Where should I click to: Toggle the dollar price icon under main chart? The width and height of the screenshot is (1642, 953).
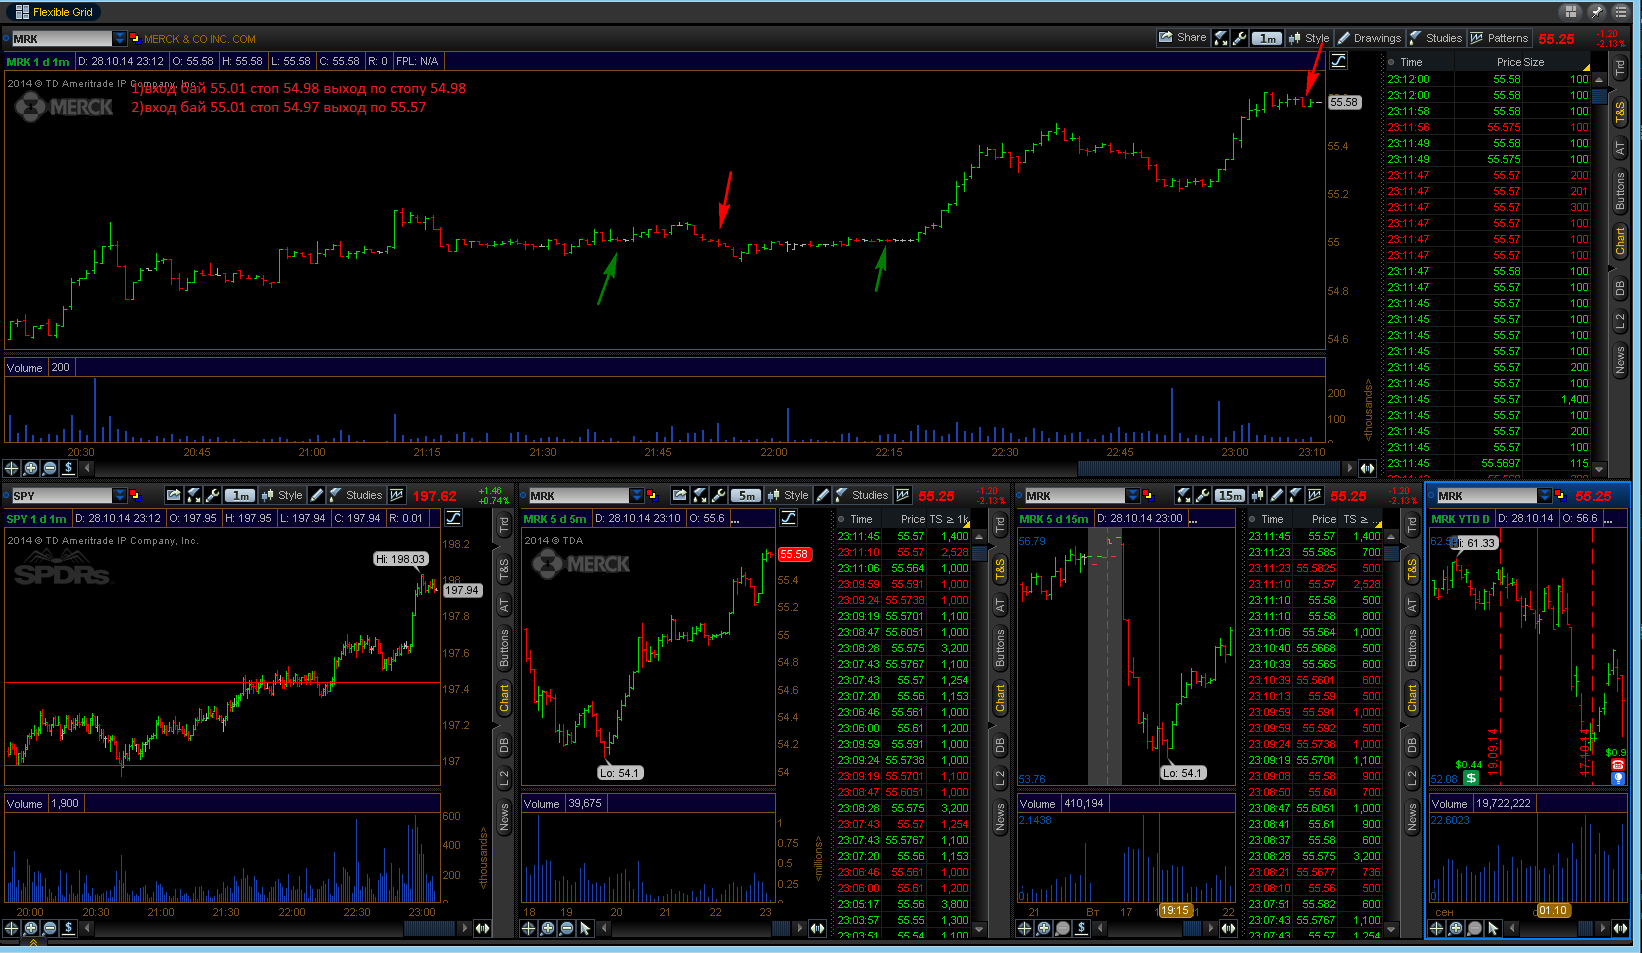click(69, 468)
